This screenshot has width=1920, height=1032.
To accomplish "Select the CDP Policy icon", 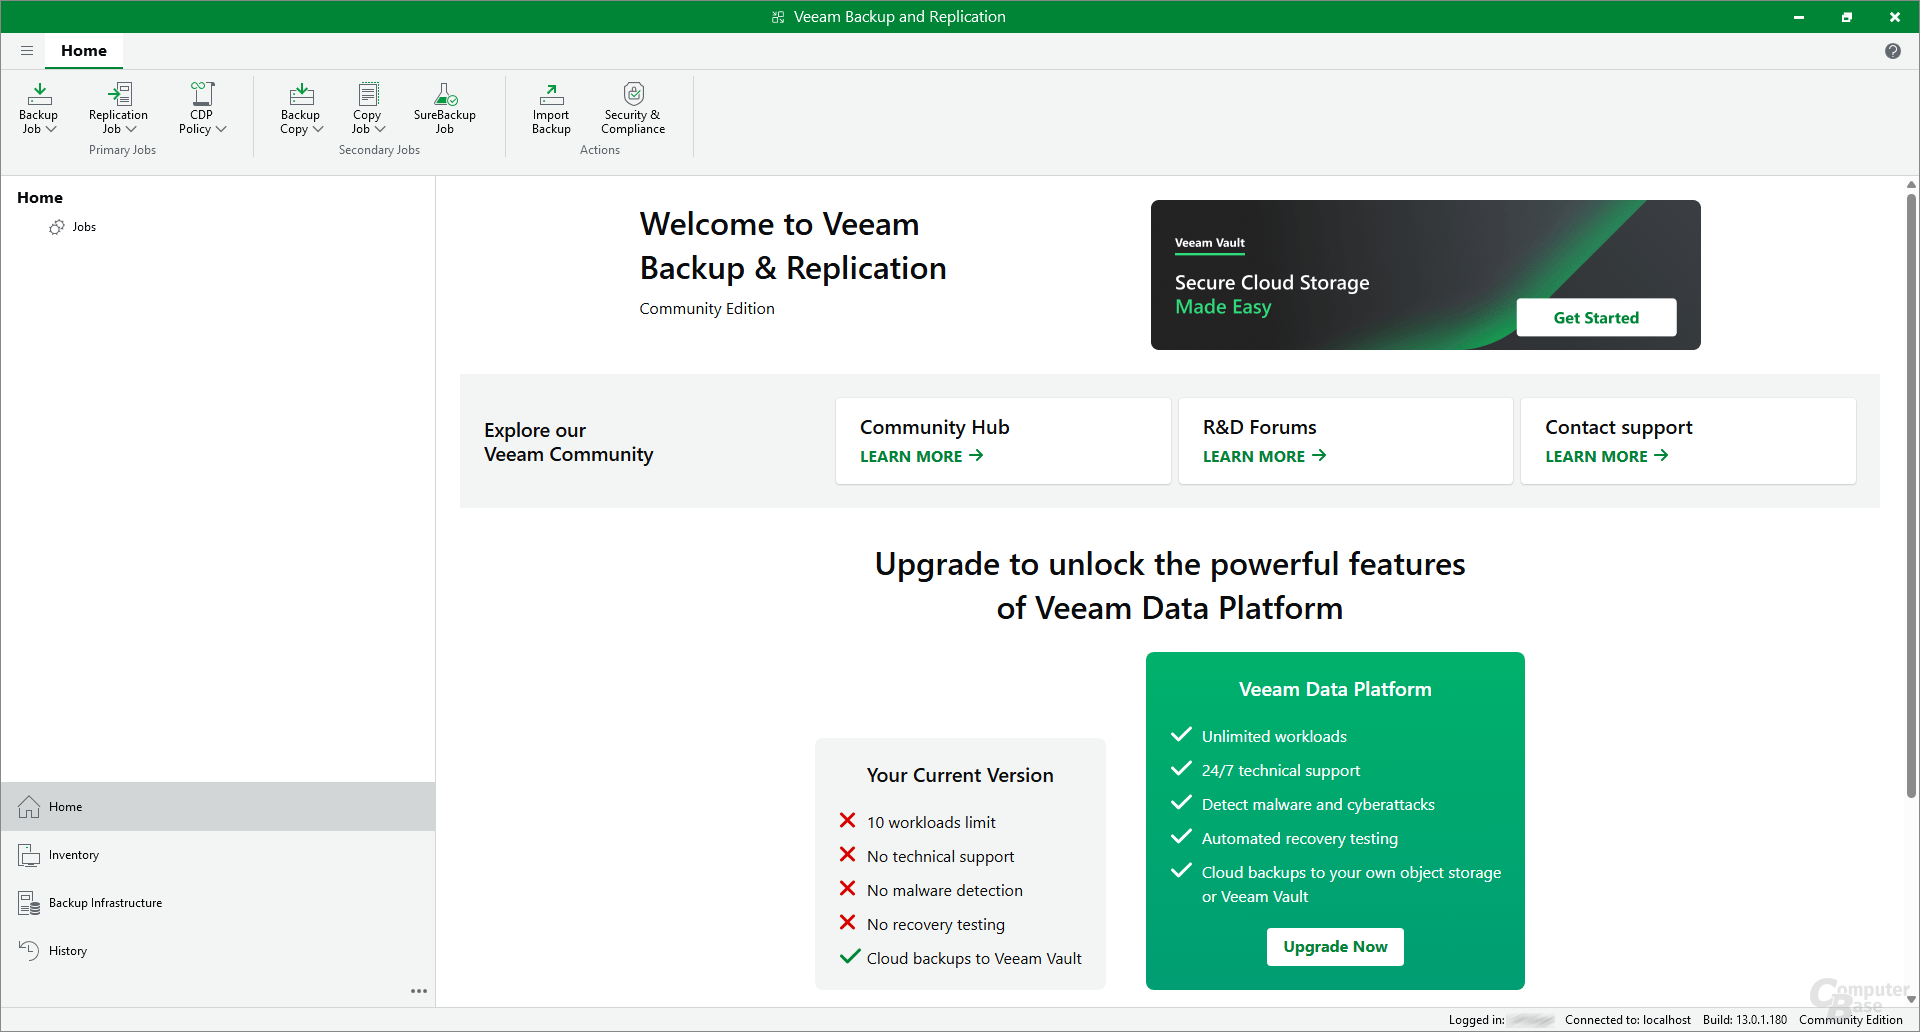I will coord(202,96).
